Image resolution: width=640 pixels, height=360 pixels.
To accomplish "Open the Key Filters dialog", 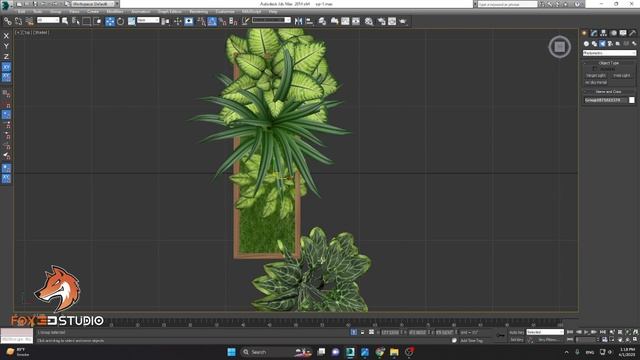I will [x=547, y=340].
